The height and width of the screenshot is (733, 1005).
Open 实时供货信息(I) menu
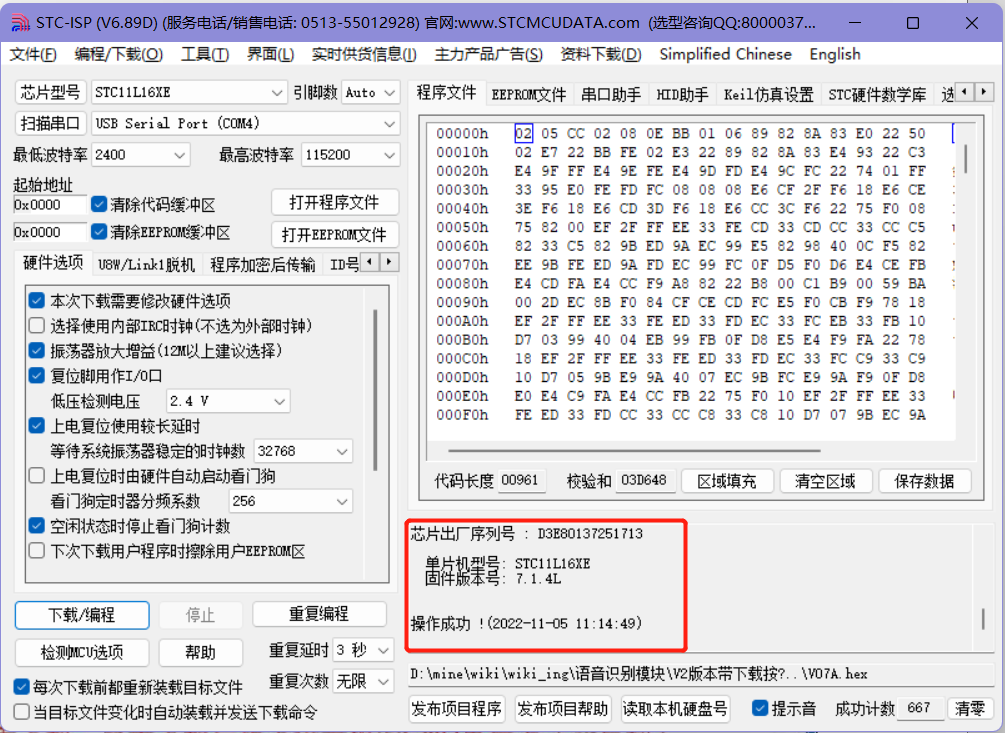tap(364, 54)
